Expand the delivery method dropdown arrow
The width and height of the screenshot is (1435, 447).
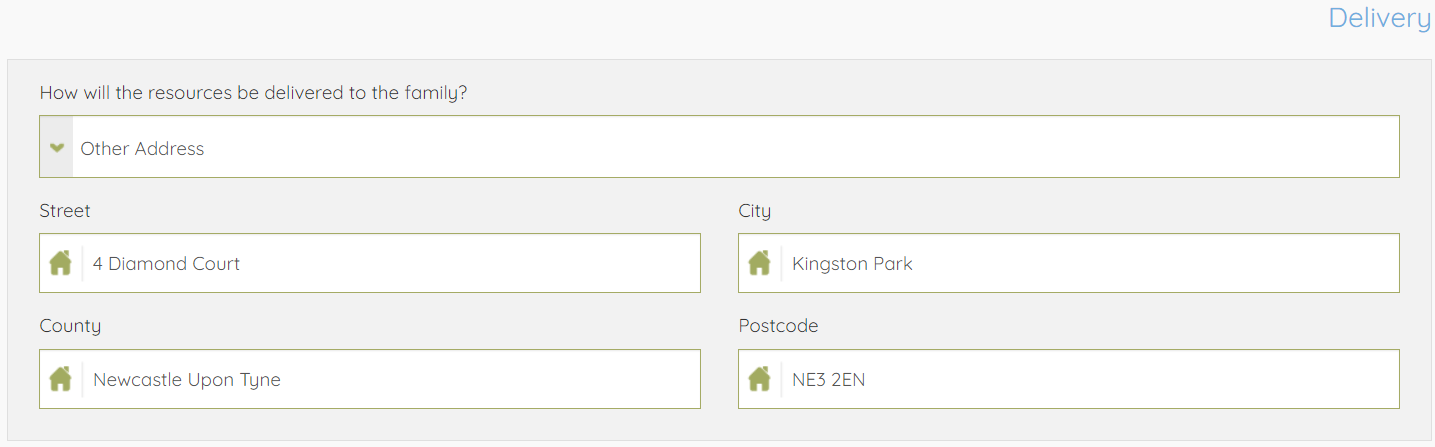click(57, 148)
